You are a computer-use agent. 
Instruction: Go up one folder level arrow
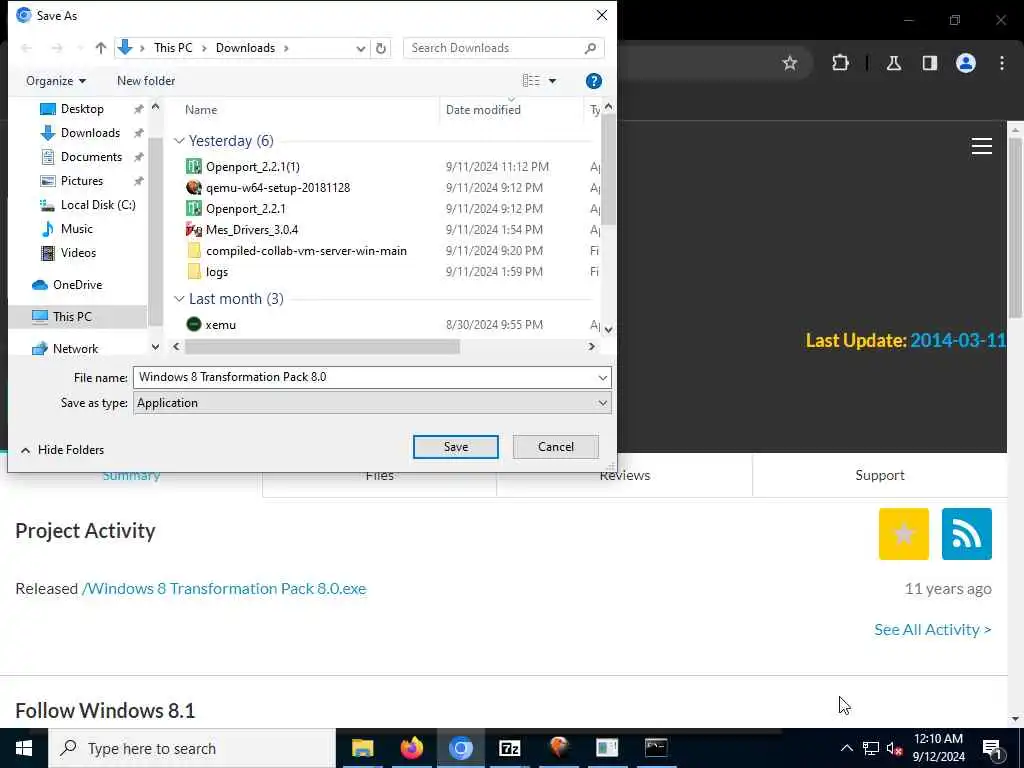coord(101,48)
